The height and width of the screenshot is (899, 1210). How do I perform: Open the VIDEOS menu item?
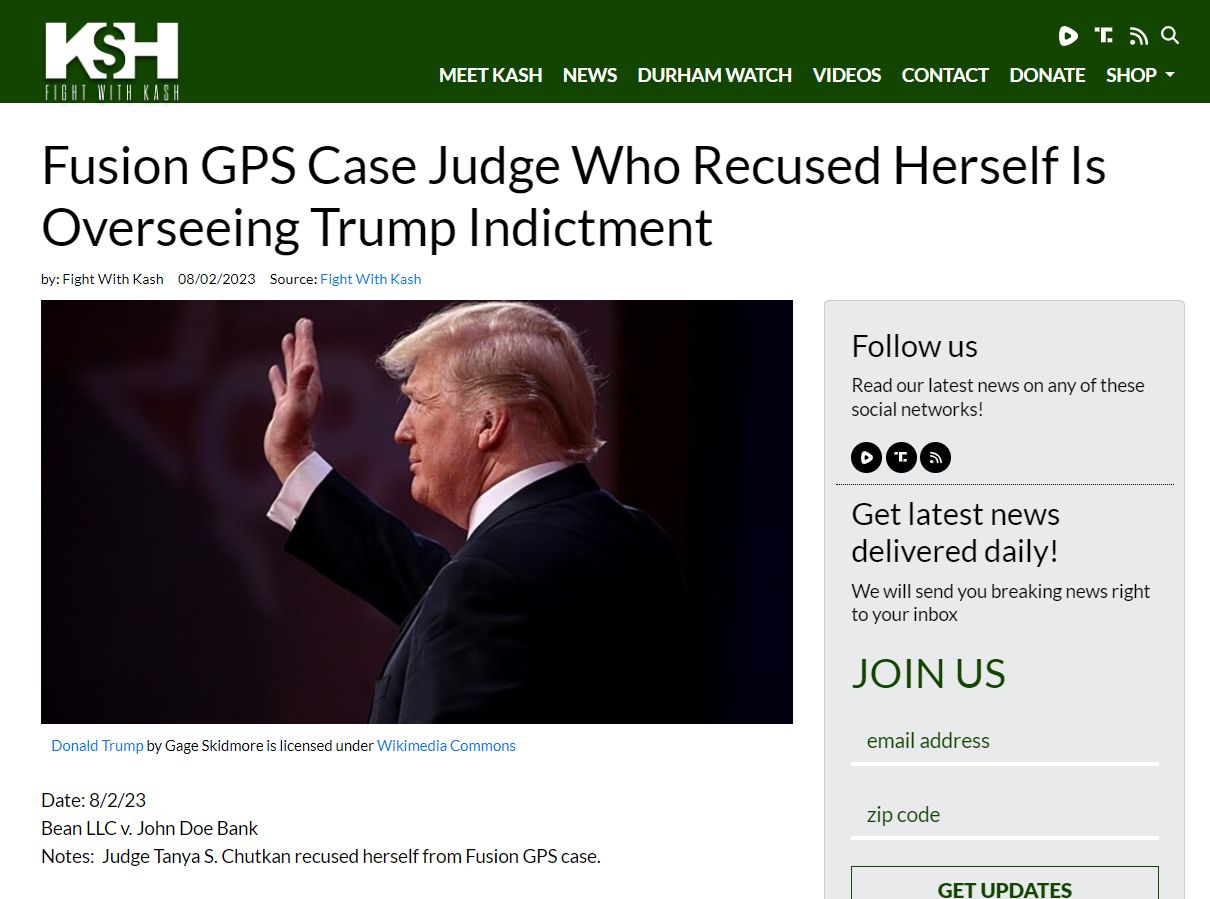point(847,75)
